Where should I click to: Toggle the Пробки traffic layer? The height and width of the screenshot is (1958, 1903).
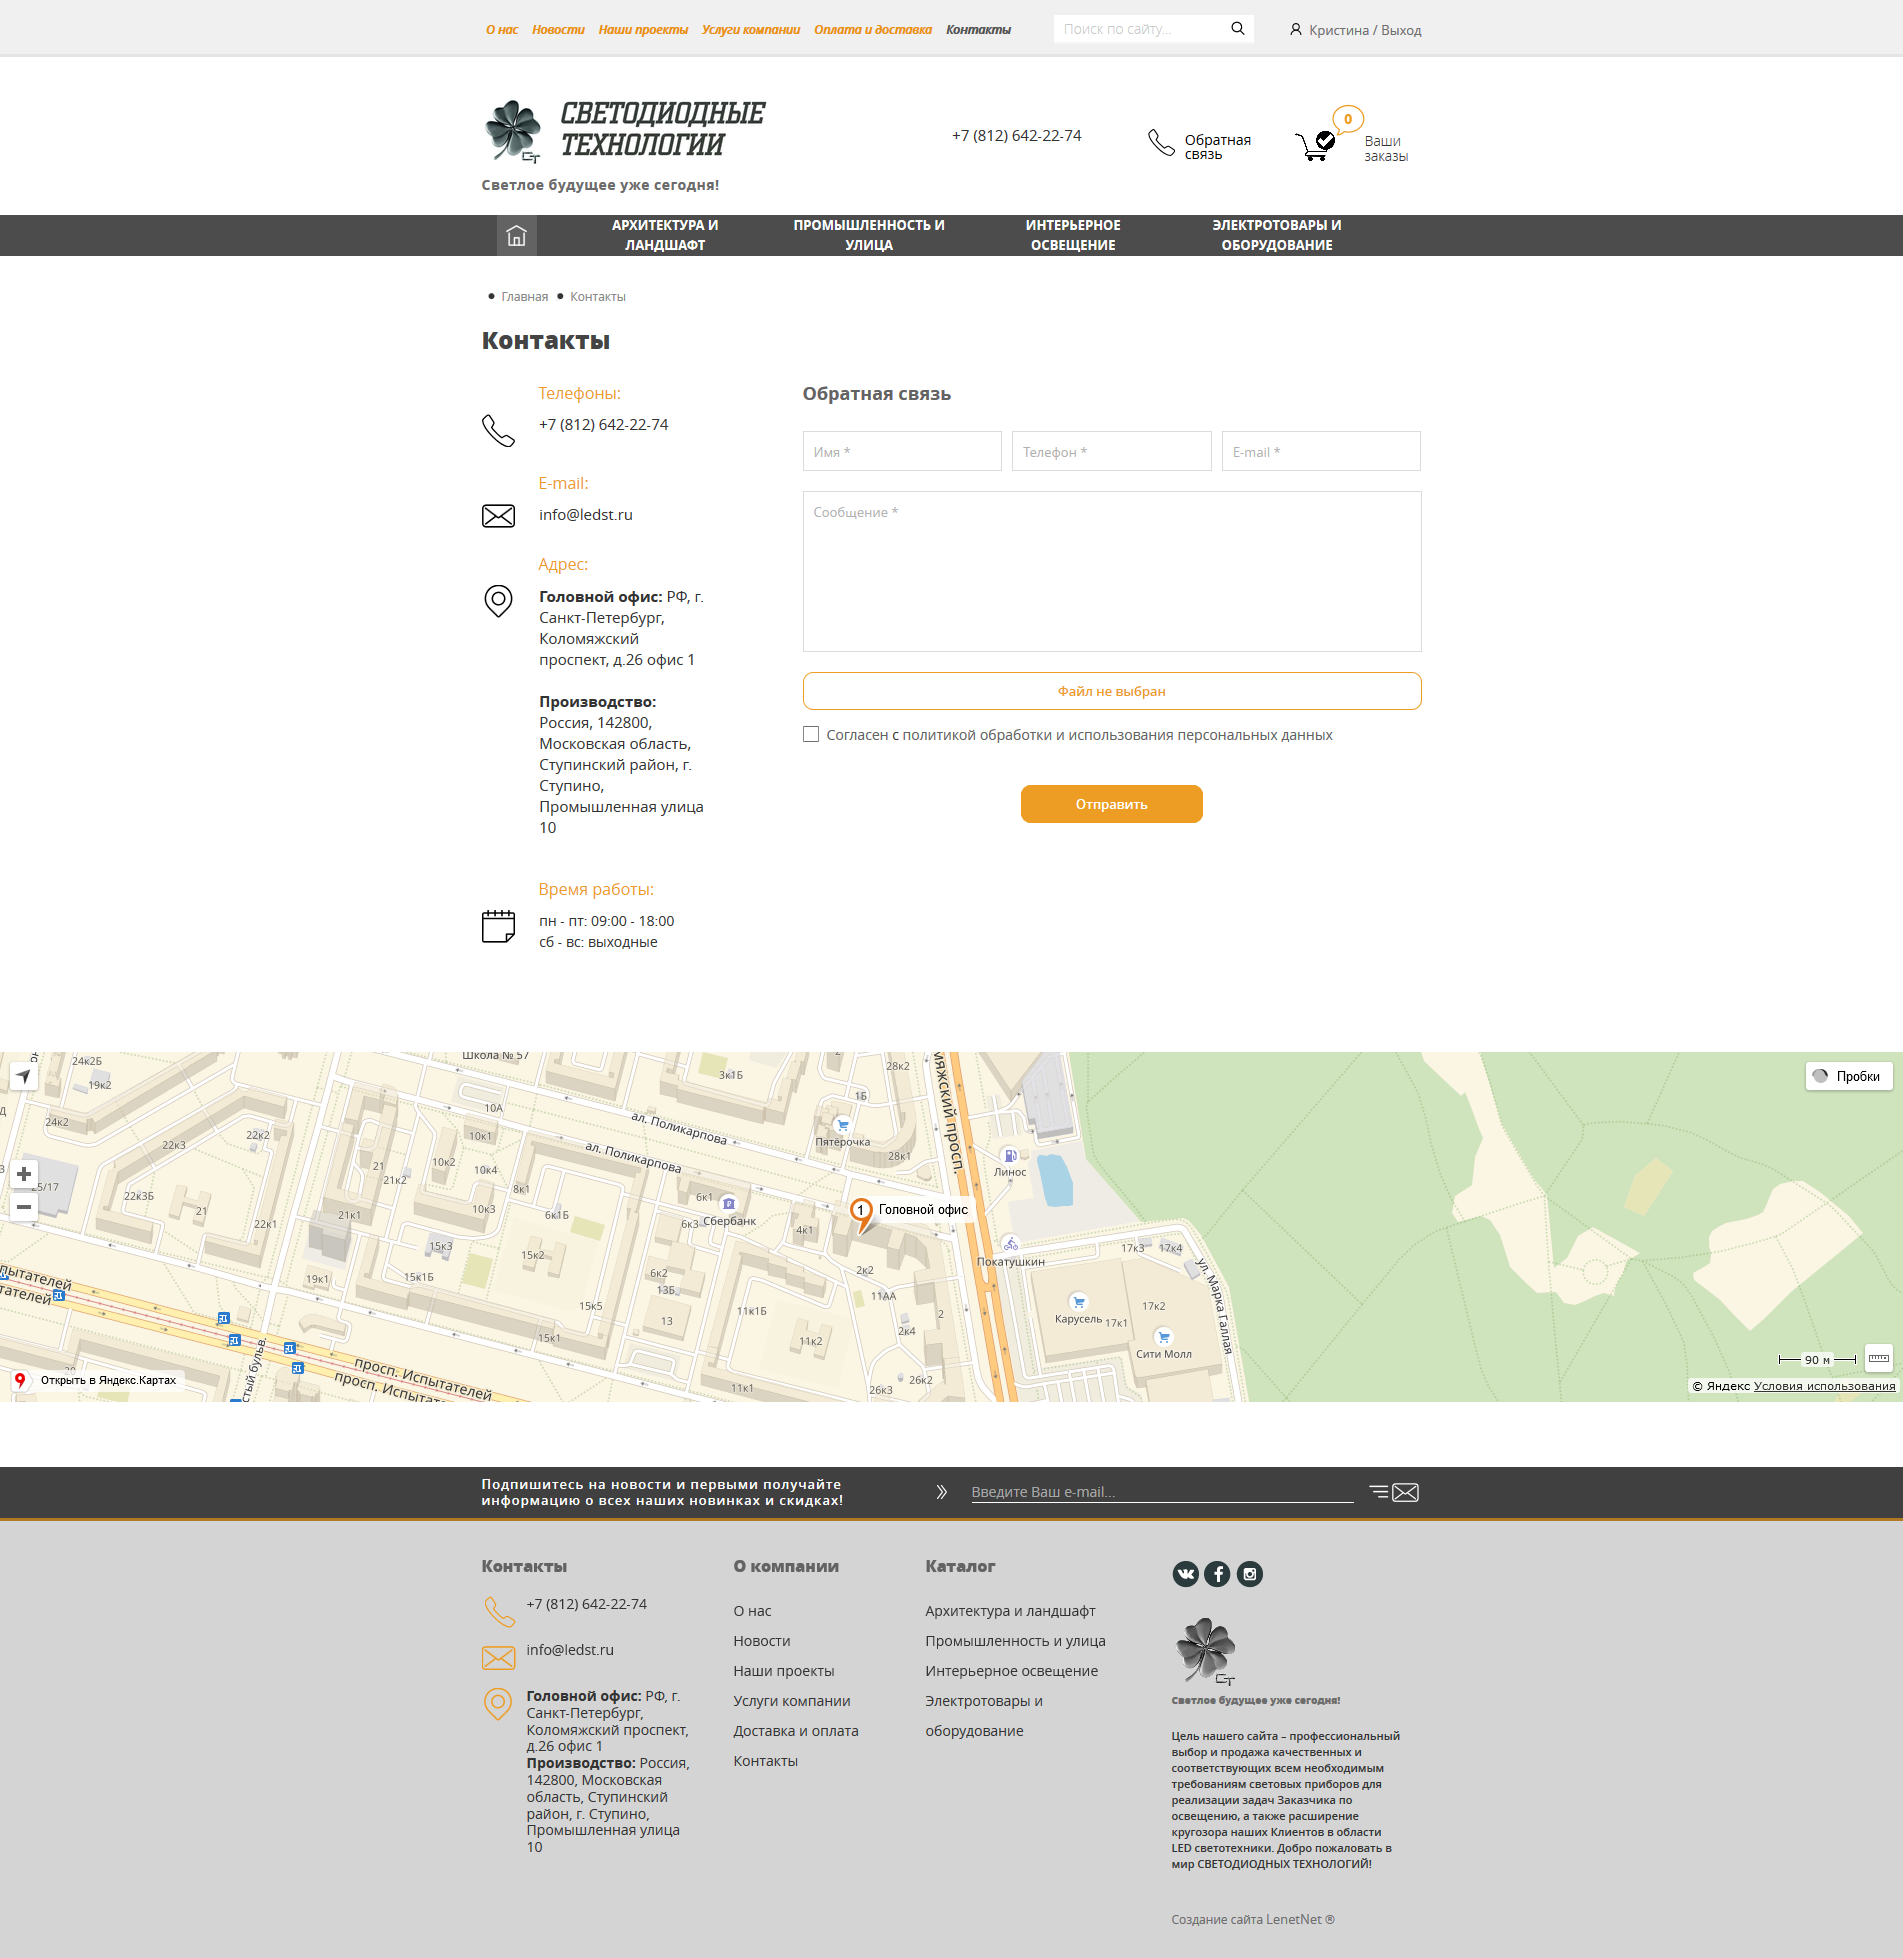click(1848, 1076)
